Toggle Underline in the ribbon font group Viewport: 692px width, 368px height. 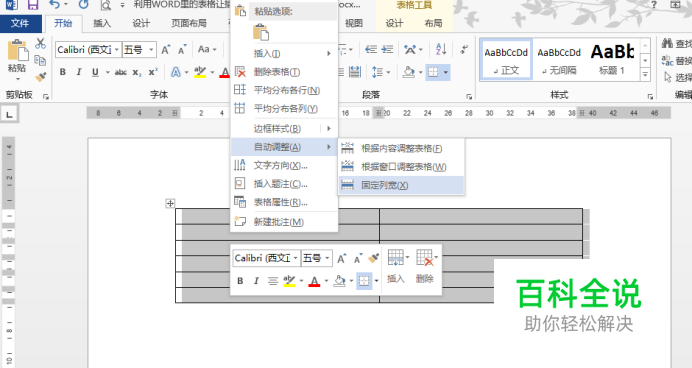[95, 72]
